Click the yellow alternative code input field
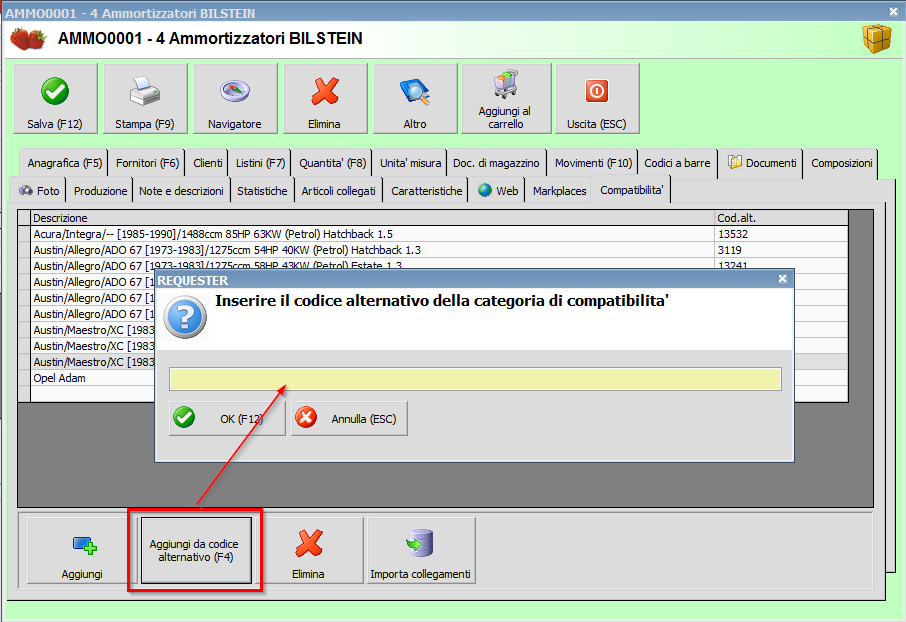This screenshot has height=622, width=906. tap(475, 379)
